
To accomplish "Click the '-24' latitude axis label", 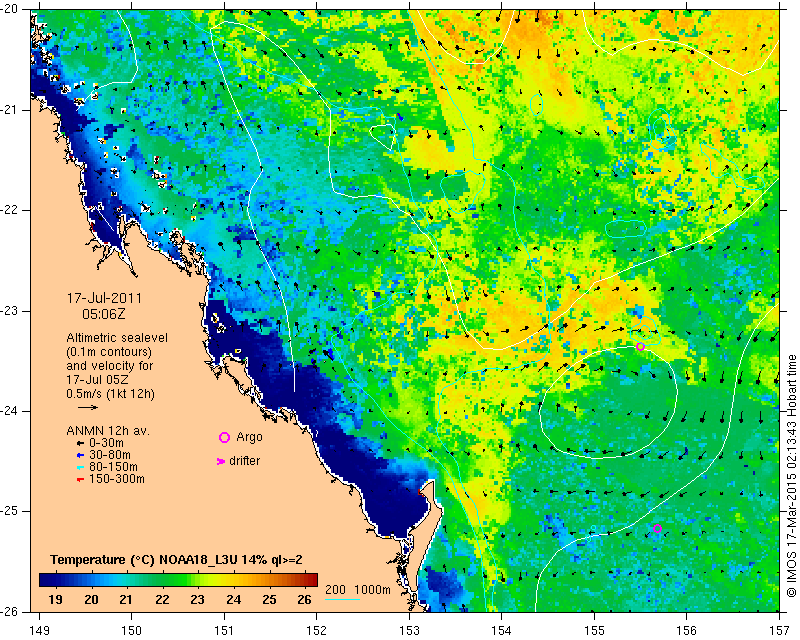I will pos(10,411).
